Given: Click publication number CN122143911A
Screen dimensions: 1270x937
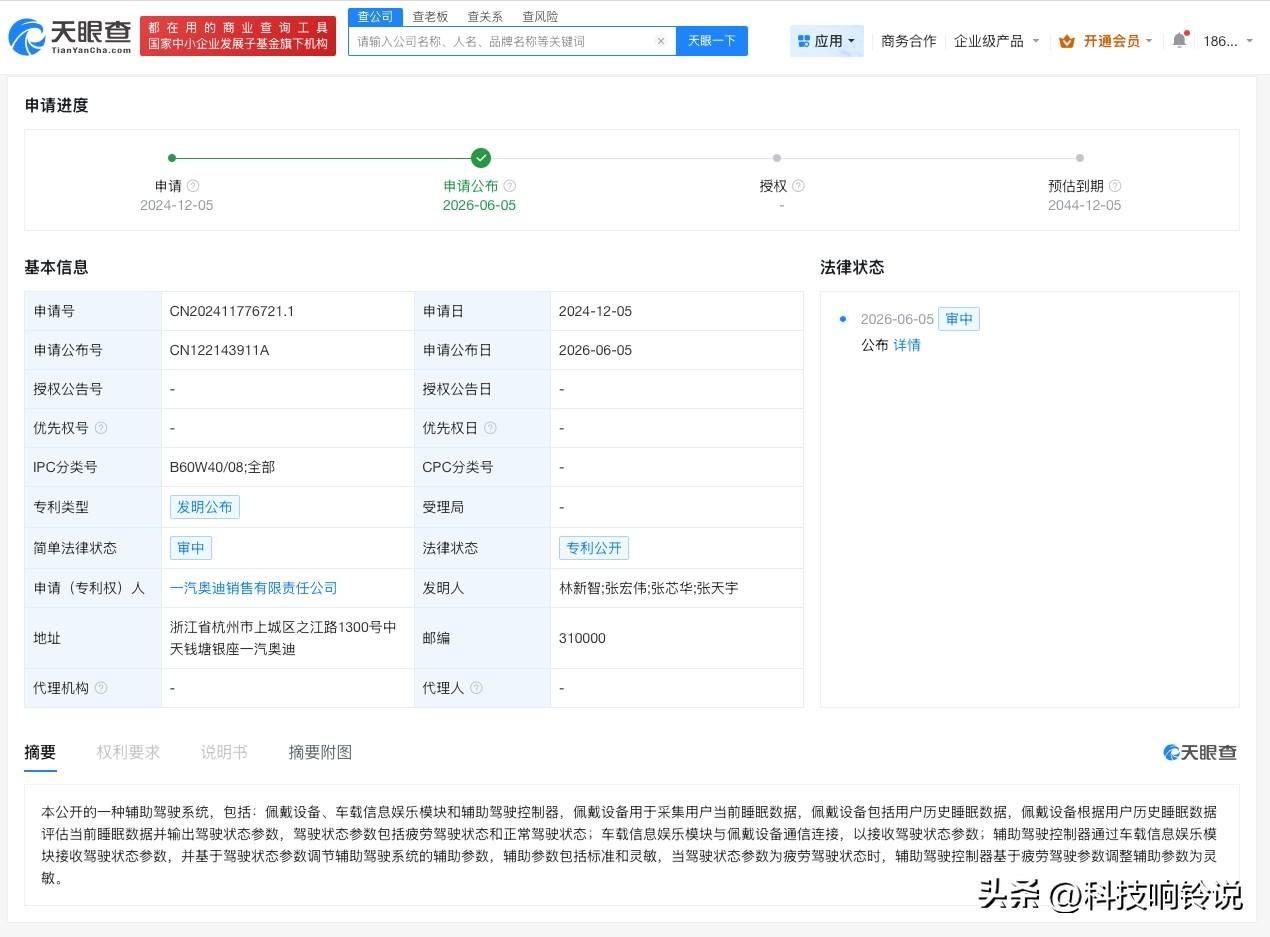Looking at the screenshot, I should [x=219, y=350].
